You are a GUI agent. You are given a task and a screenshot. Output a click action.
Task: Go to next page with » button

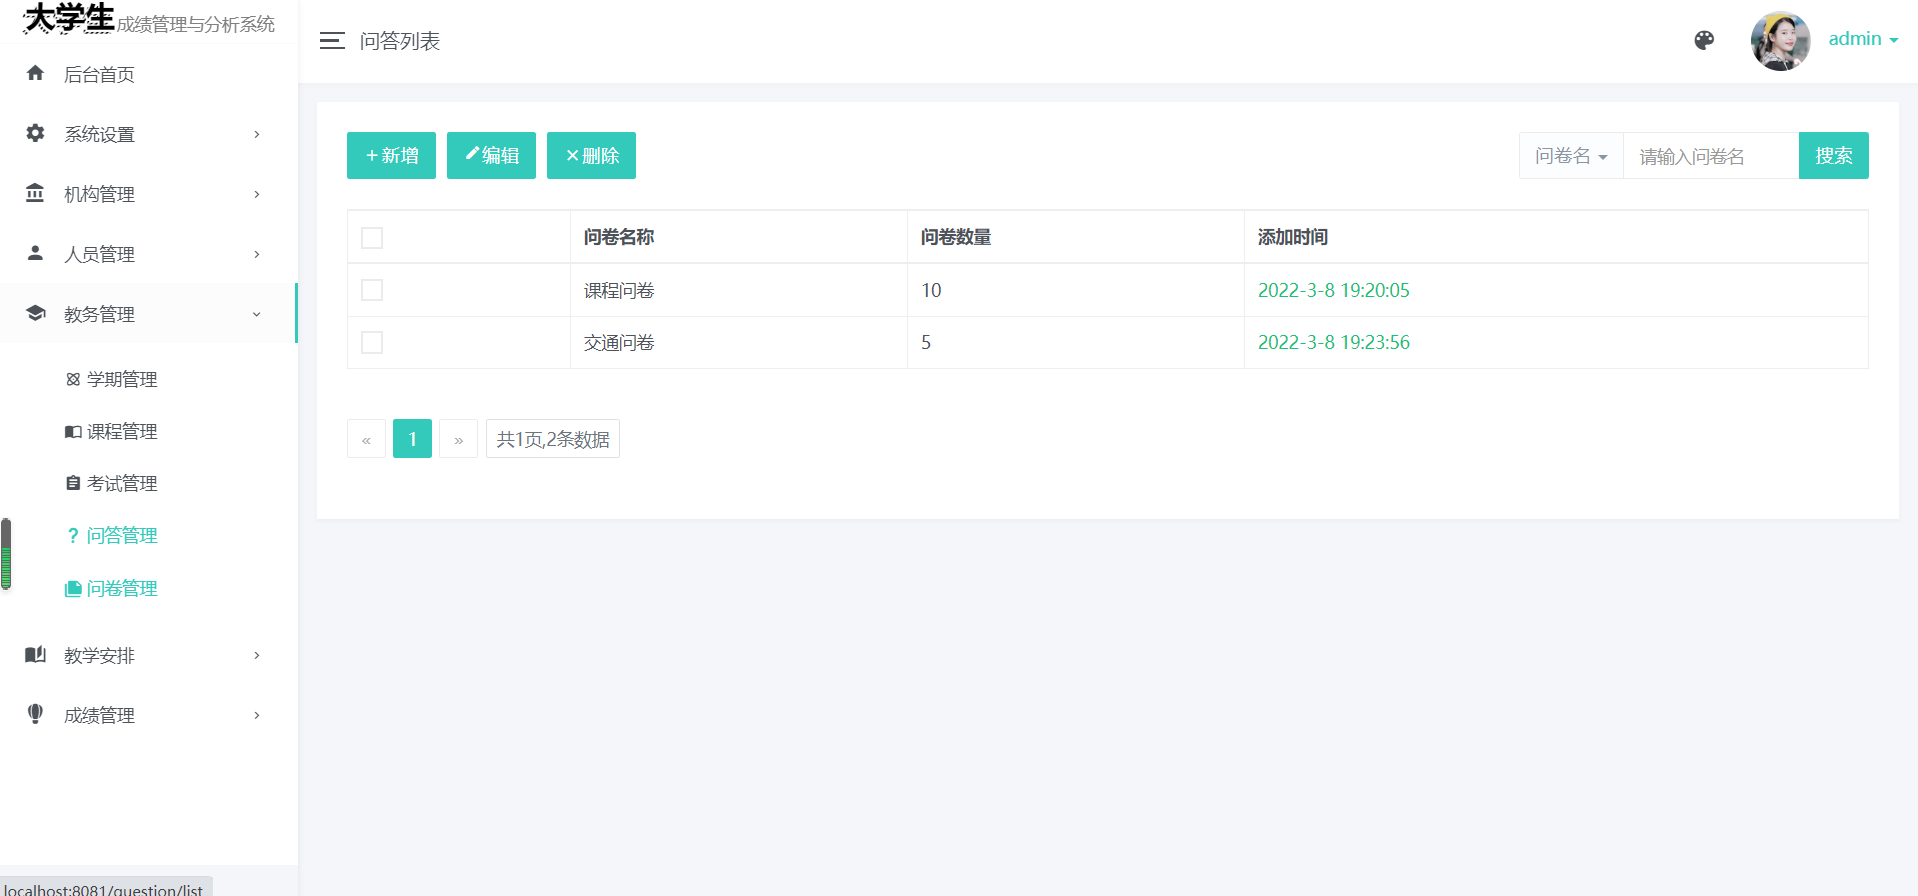pyautogui.click(x=458, y=439)
